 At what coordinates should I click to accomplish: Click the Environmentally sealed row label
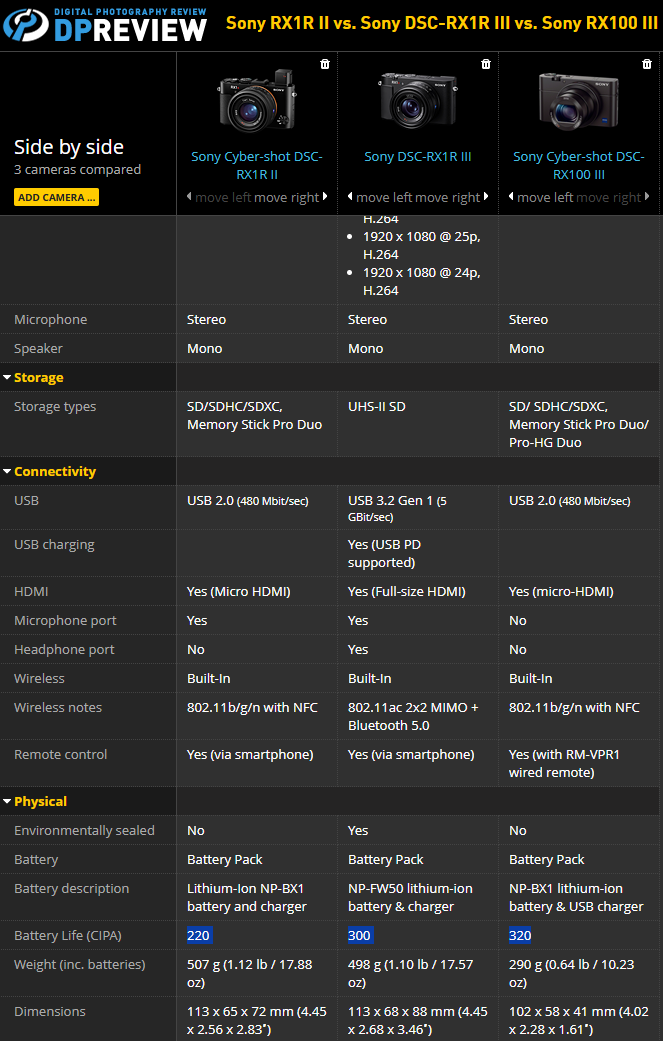pyautogui.click(x=84, y=831)
